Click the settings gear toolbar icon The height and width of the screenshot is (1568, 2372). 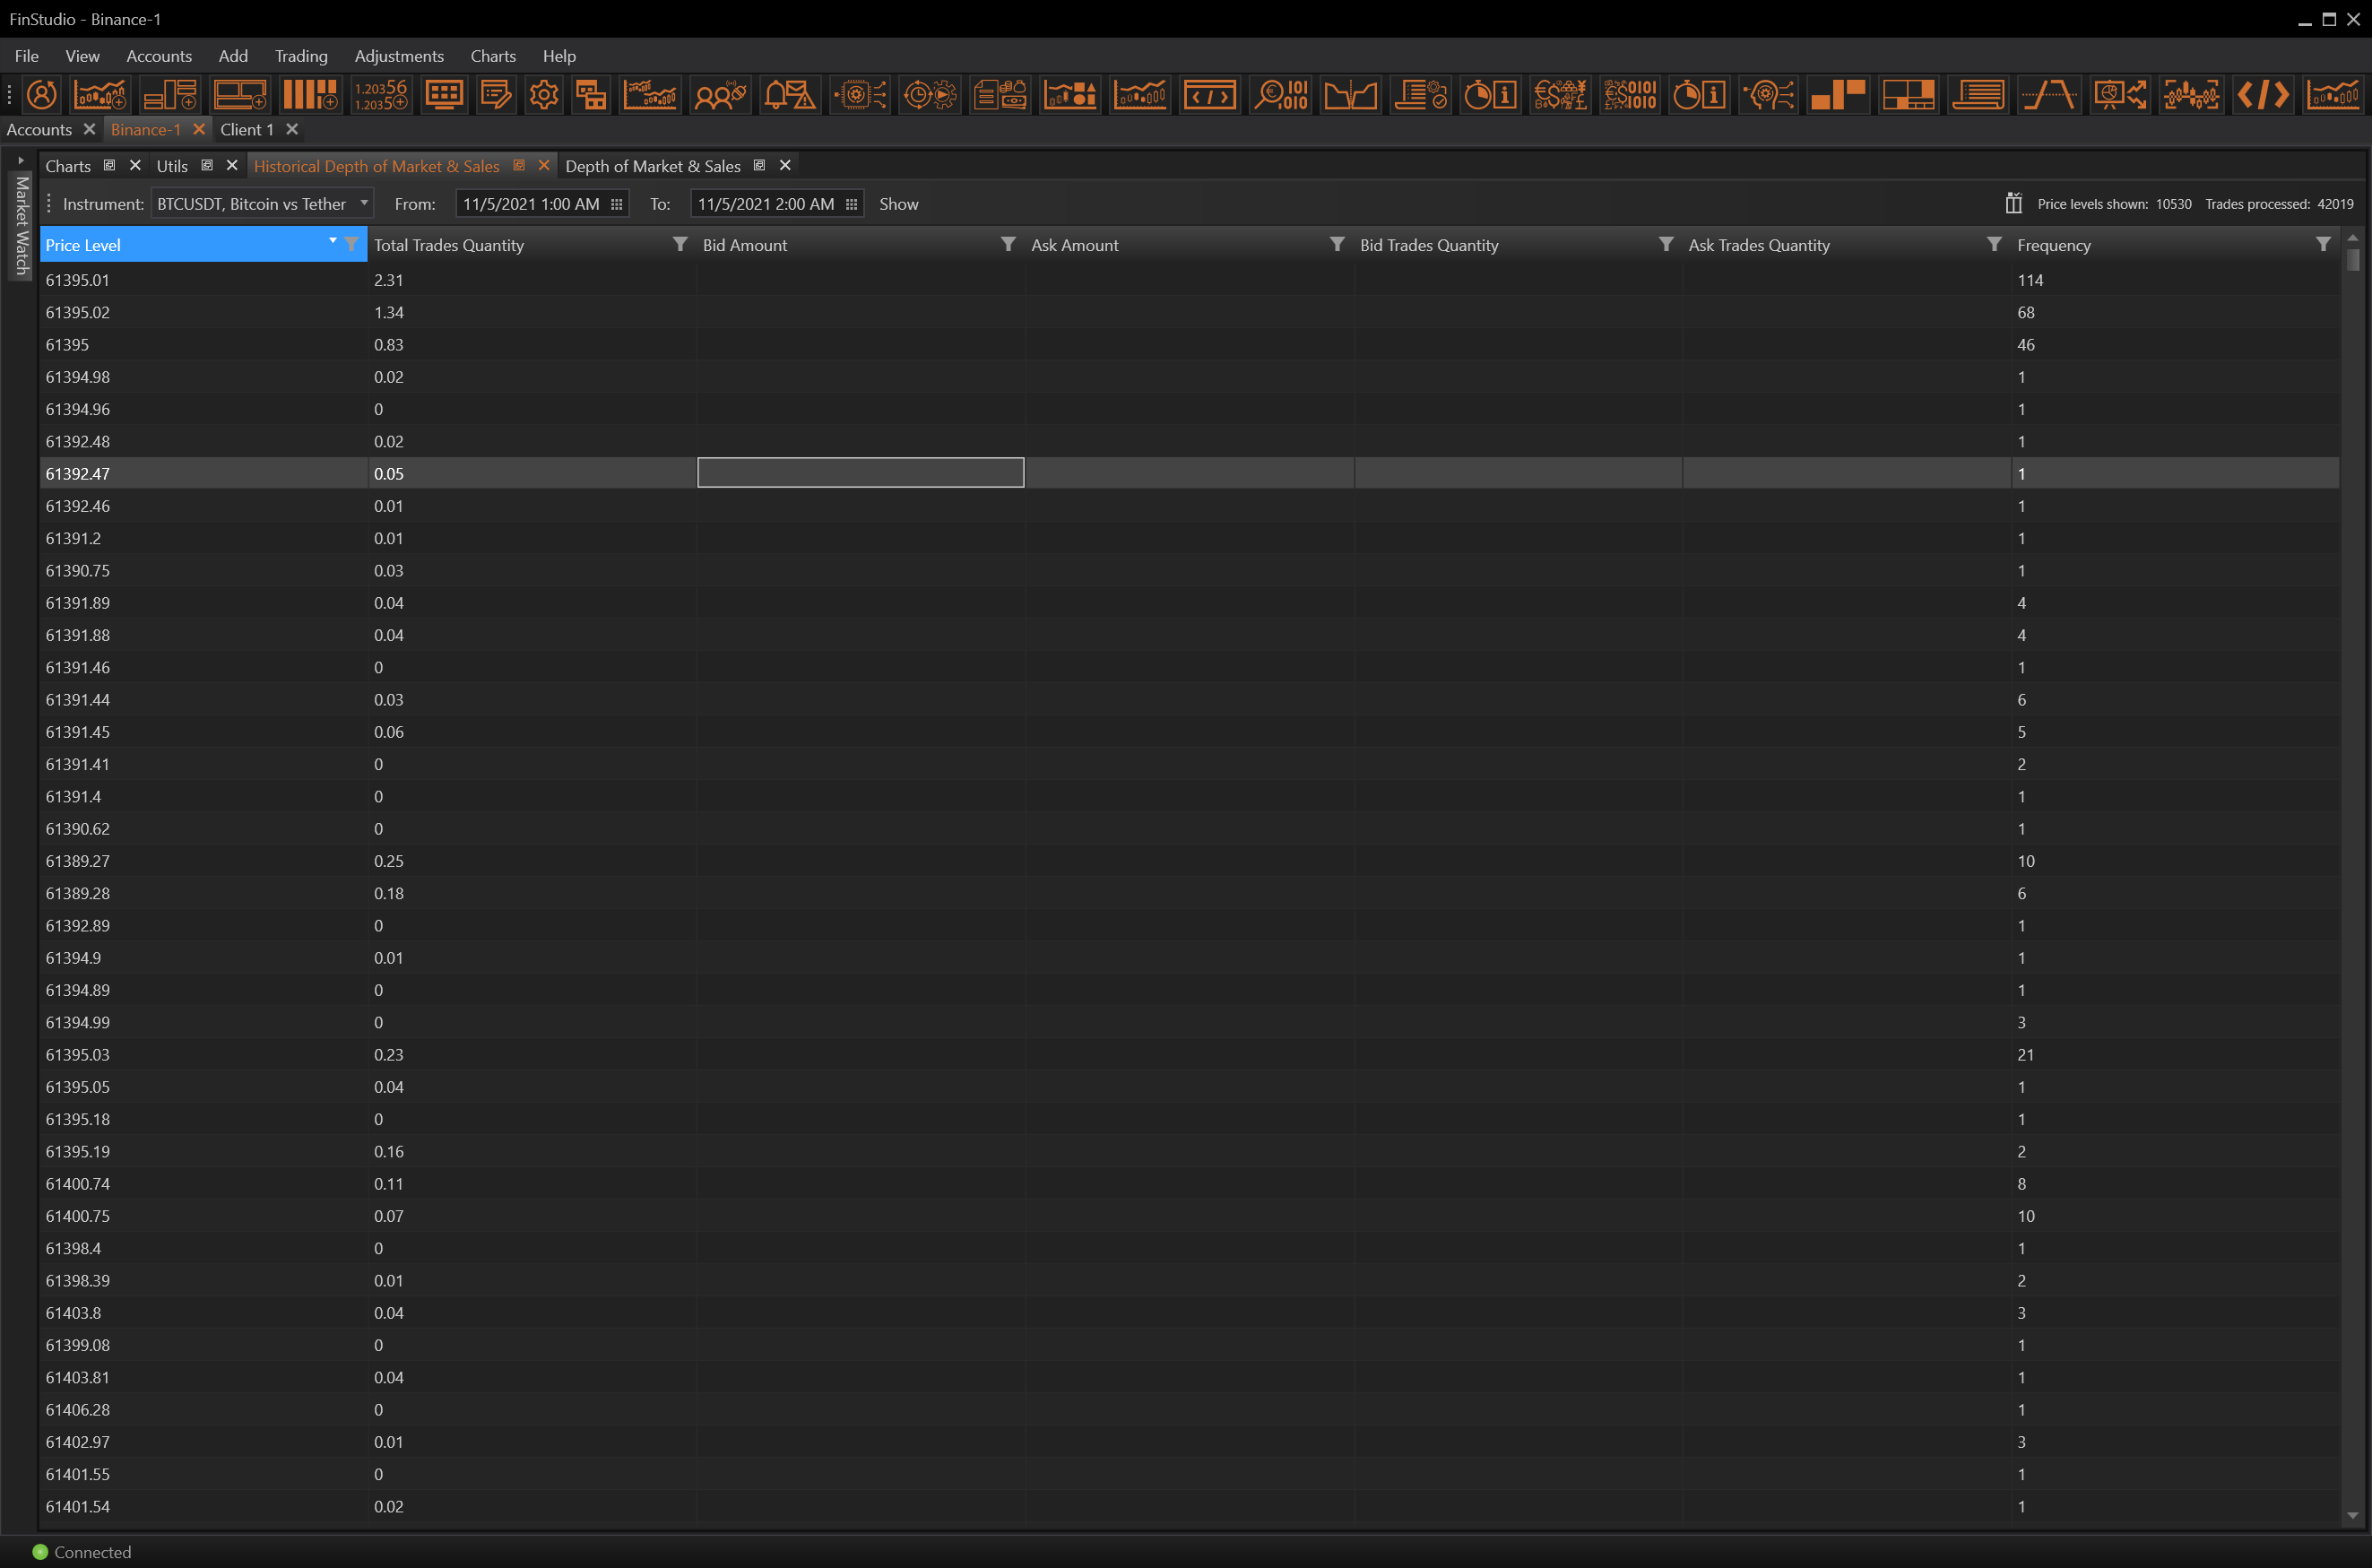click(x=544, y=95)
